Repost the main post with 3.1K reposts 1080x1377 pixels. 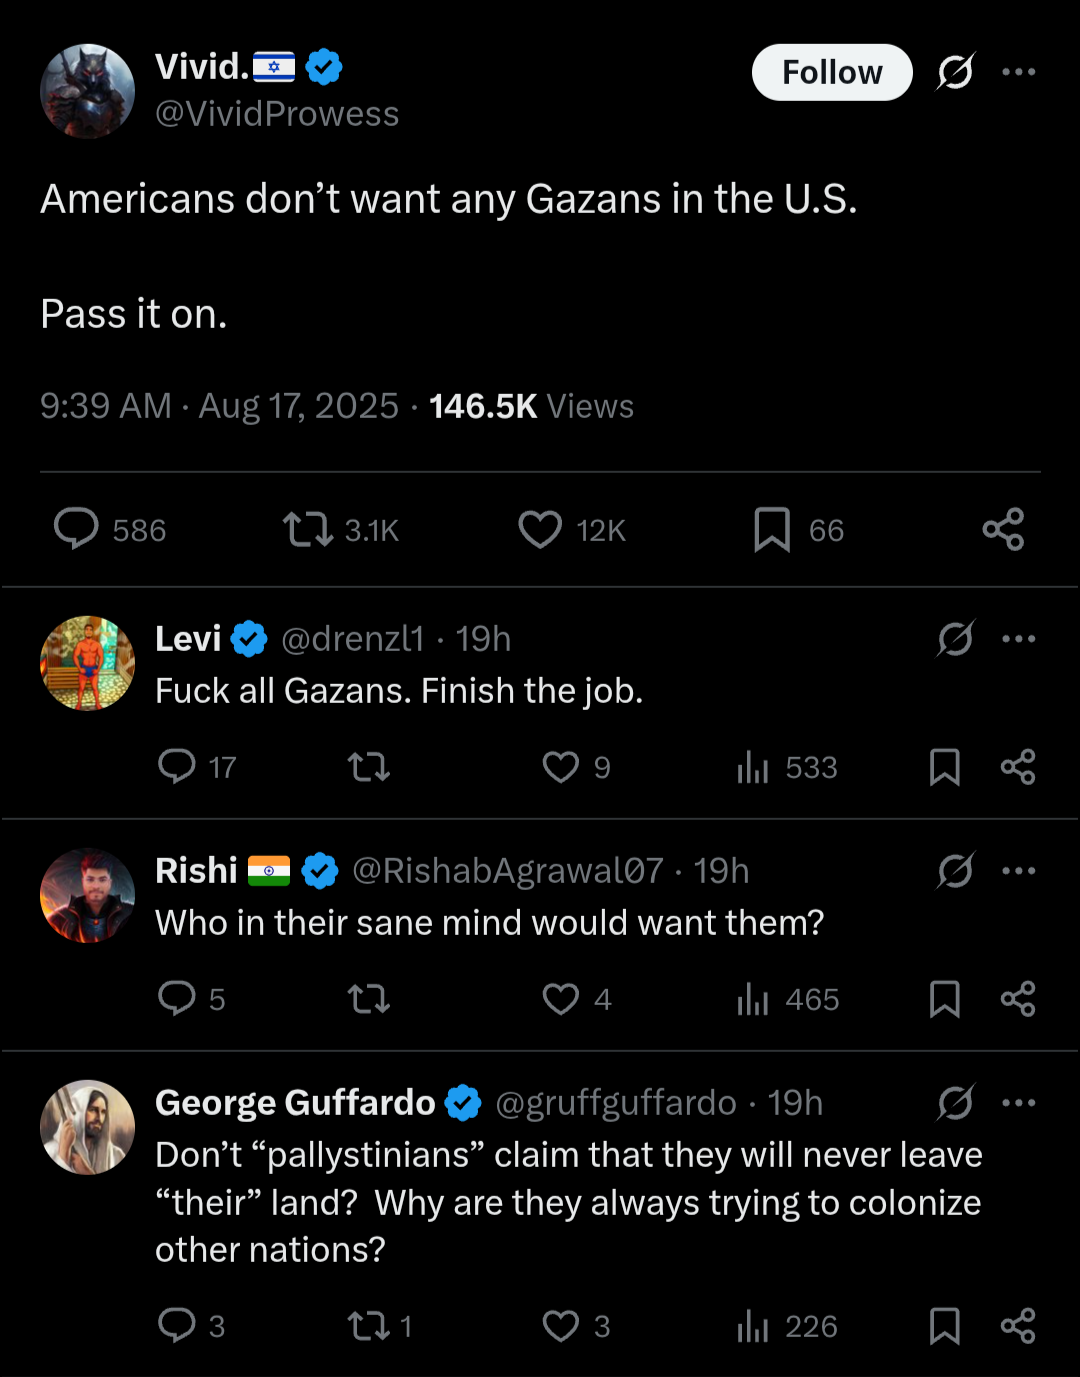(x=307, y=529)
